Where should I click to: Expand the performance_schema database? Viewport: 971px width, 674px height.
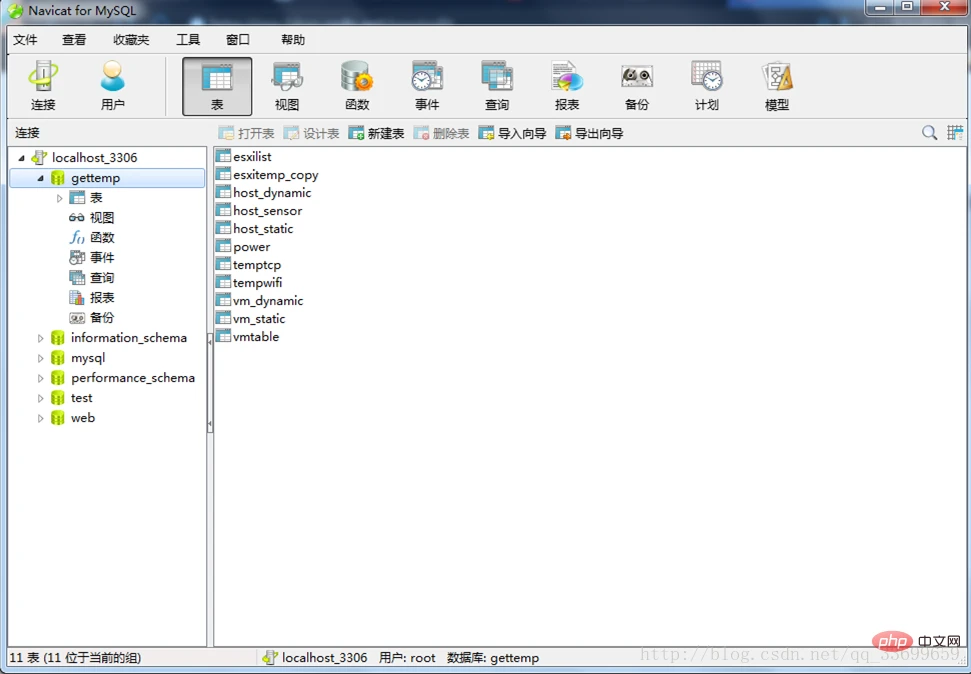coord(40,378)
